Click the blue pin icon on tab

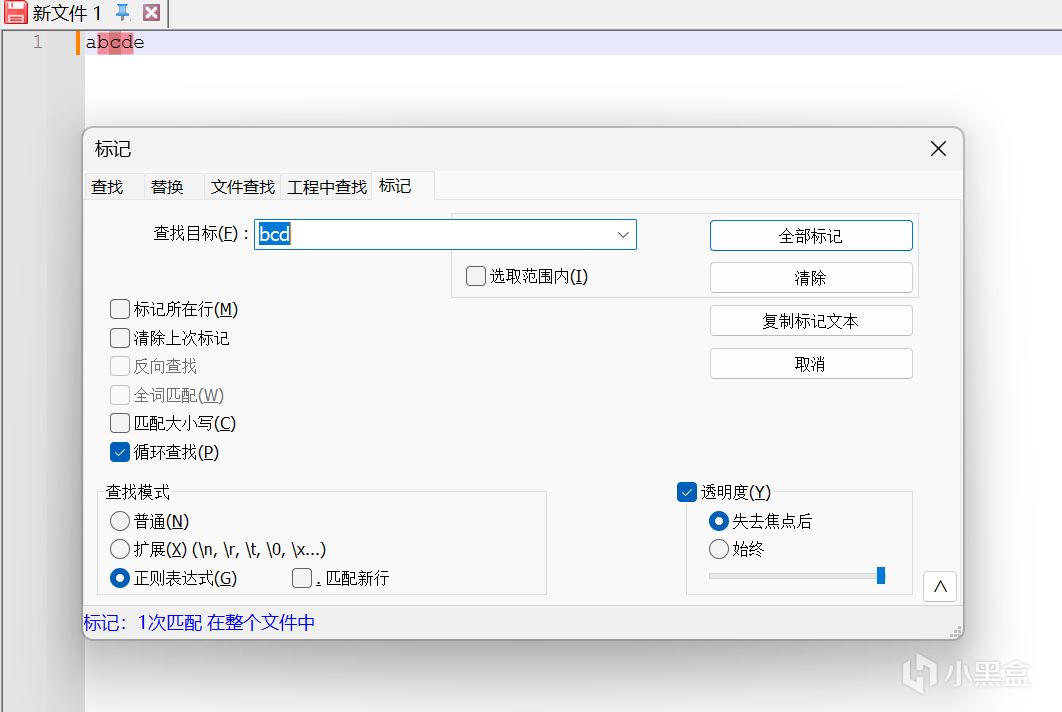[123, 13]
